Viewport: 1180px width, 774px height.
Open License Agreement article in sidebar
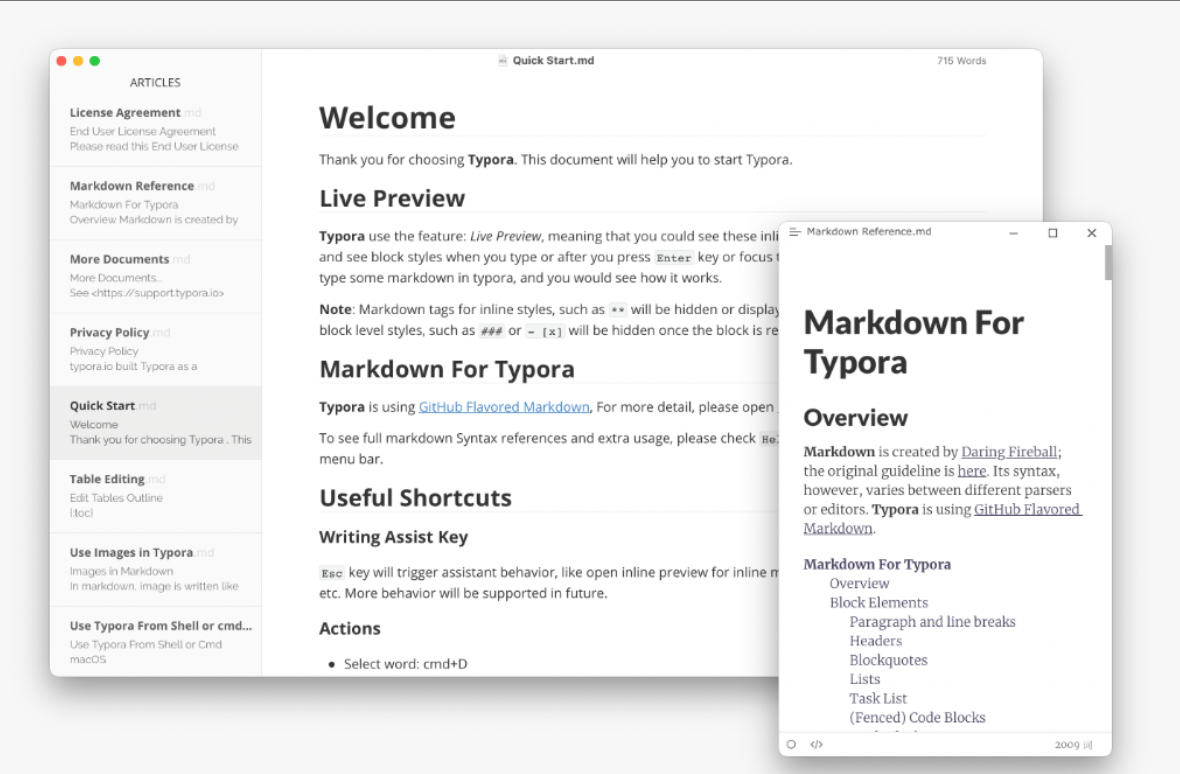156,129
